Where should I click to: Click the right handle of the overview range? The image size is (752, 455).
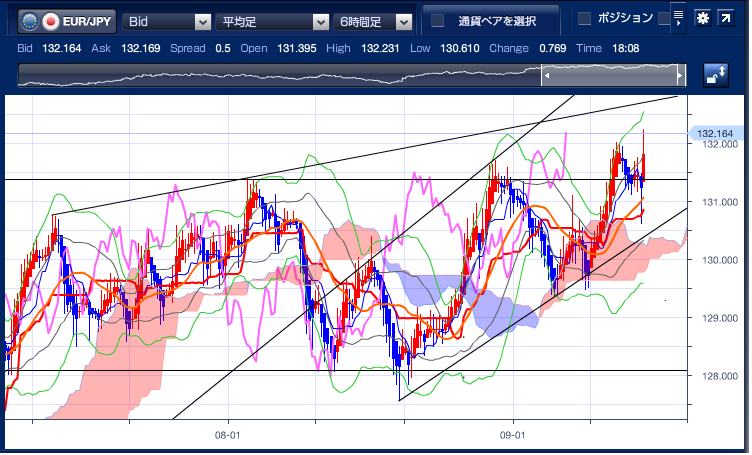click(680, 75)
